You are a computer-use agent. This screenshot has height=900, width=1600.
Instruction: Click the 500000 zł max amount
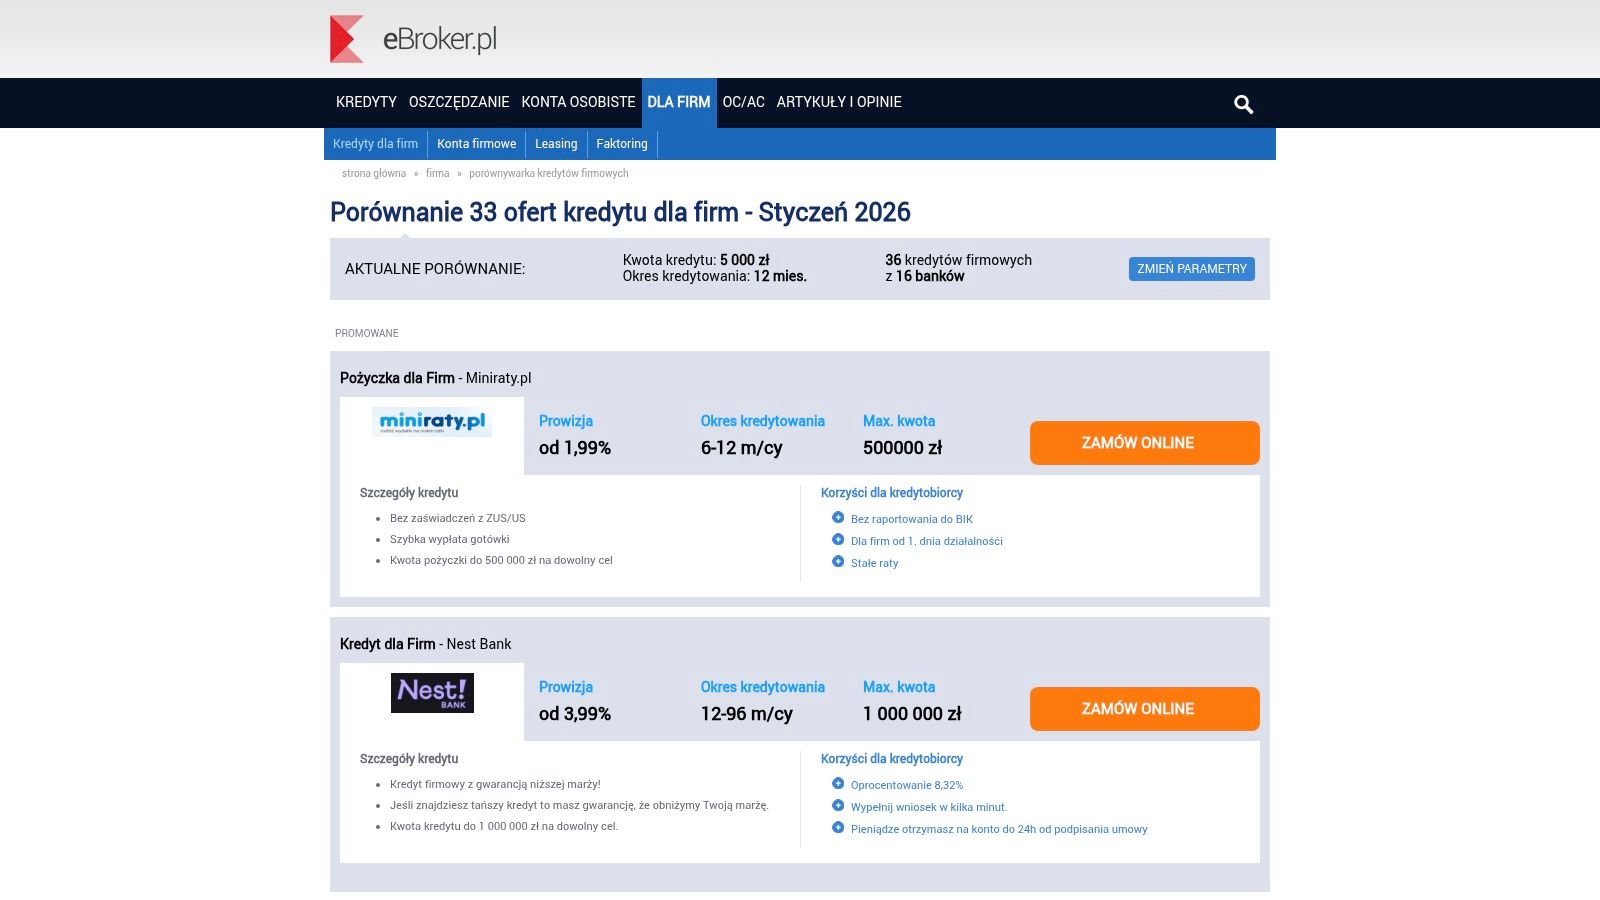[x=903, y=448]
